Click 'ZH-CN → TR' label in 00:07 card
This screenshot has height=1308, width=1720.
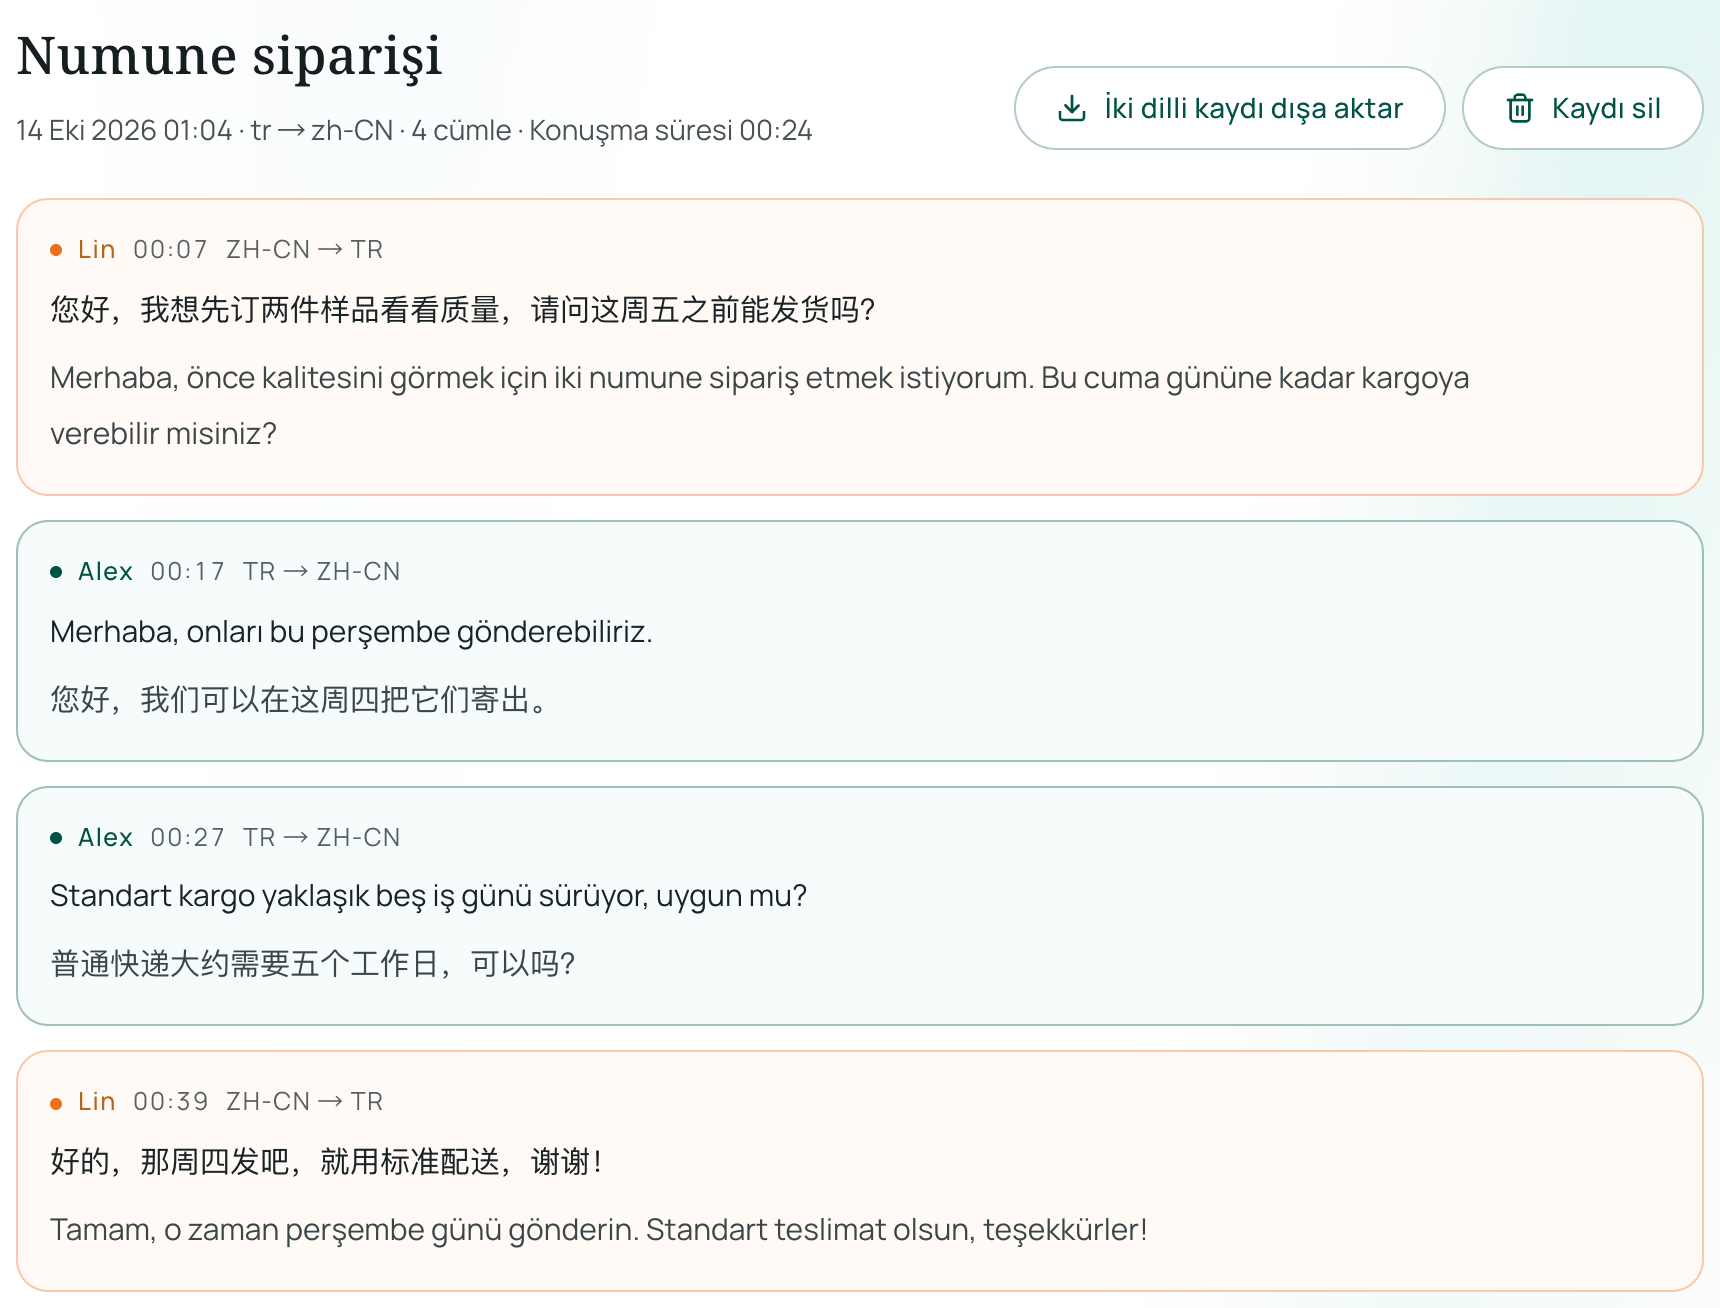(304, 249)
